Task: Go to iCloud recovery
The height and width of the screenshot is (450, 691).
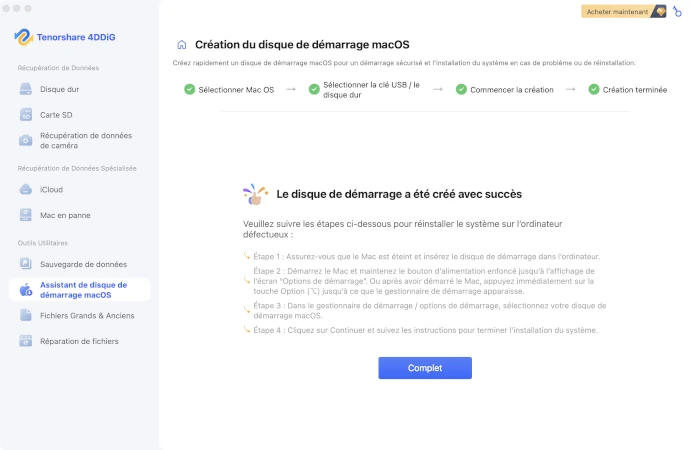Action: click(x=79, y=190)
